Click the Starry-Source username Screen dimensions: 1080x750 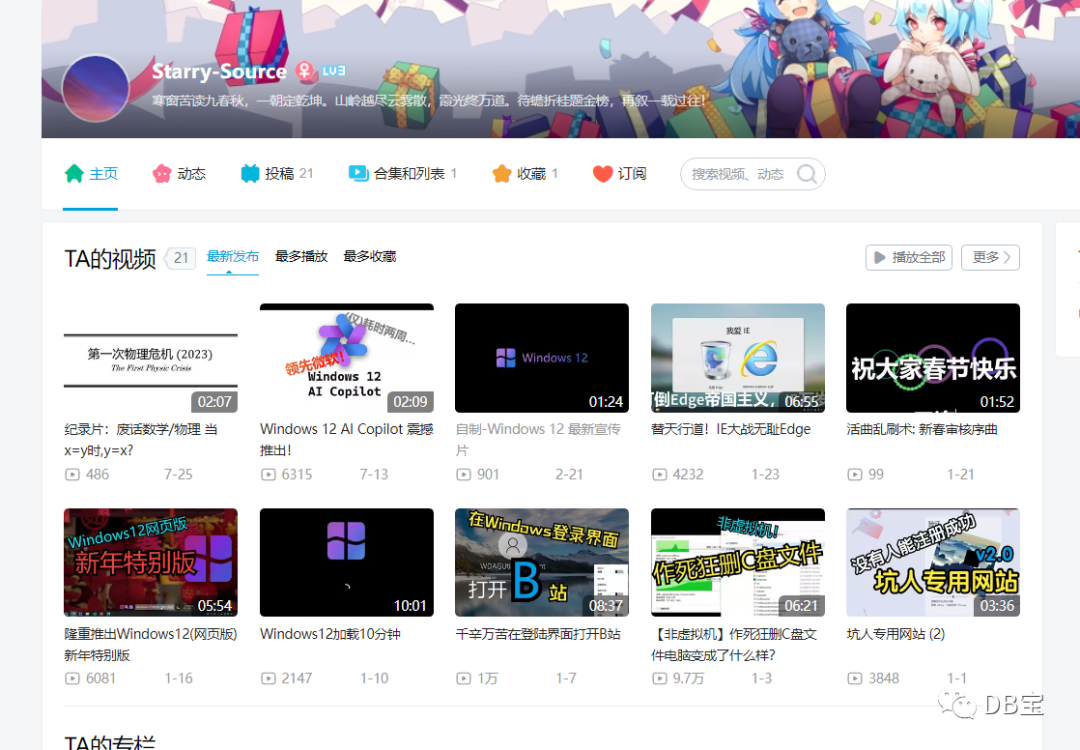point(219,71)
